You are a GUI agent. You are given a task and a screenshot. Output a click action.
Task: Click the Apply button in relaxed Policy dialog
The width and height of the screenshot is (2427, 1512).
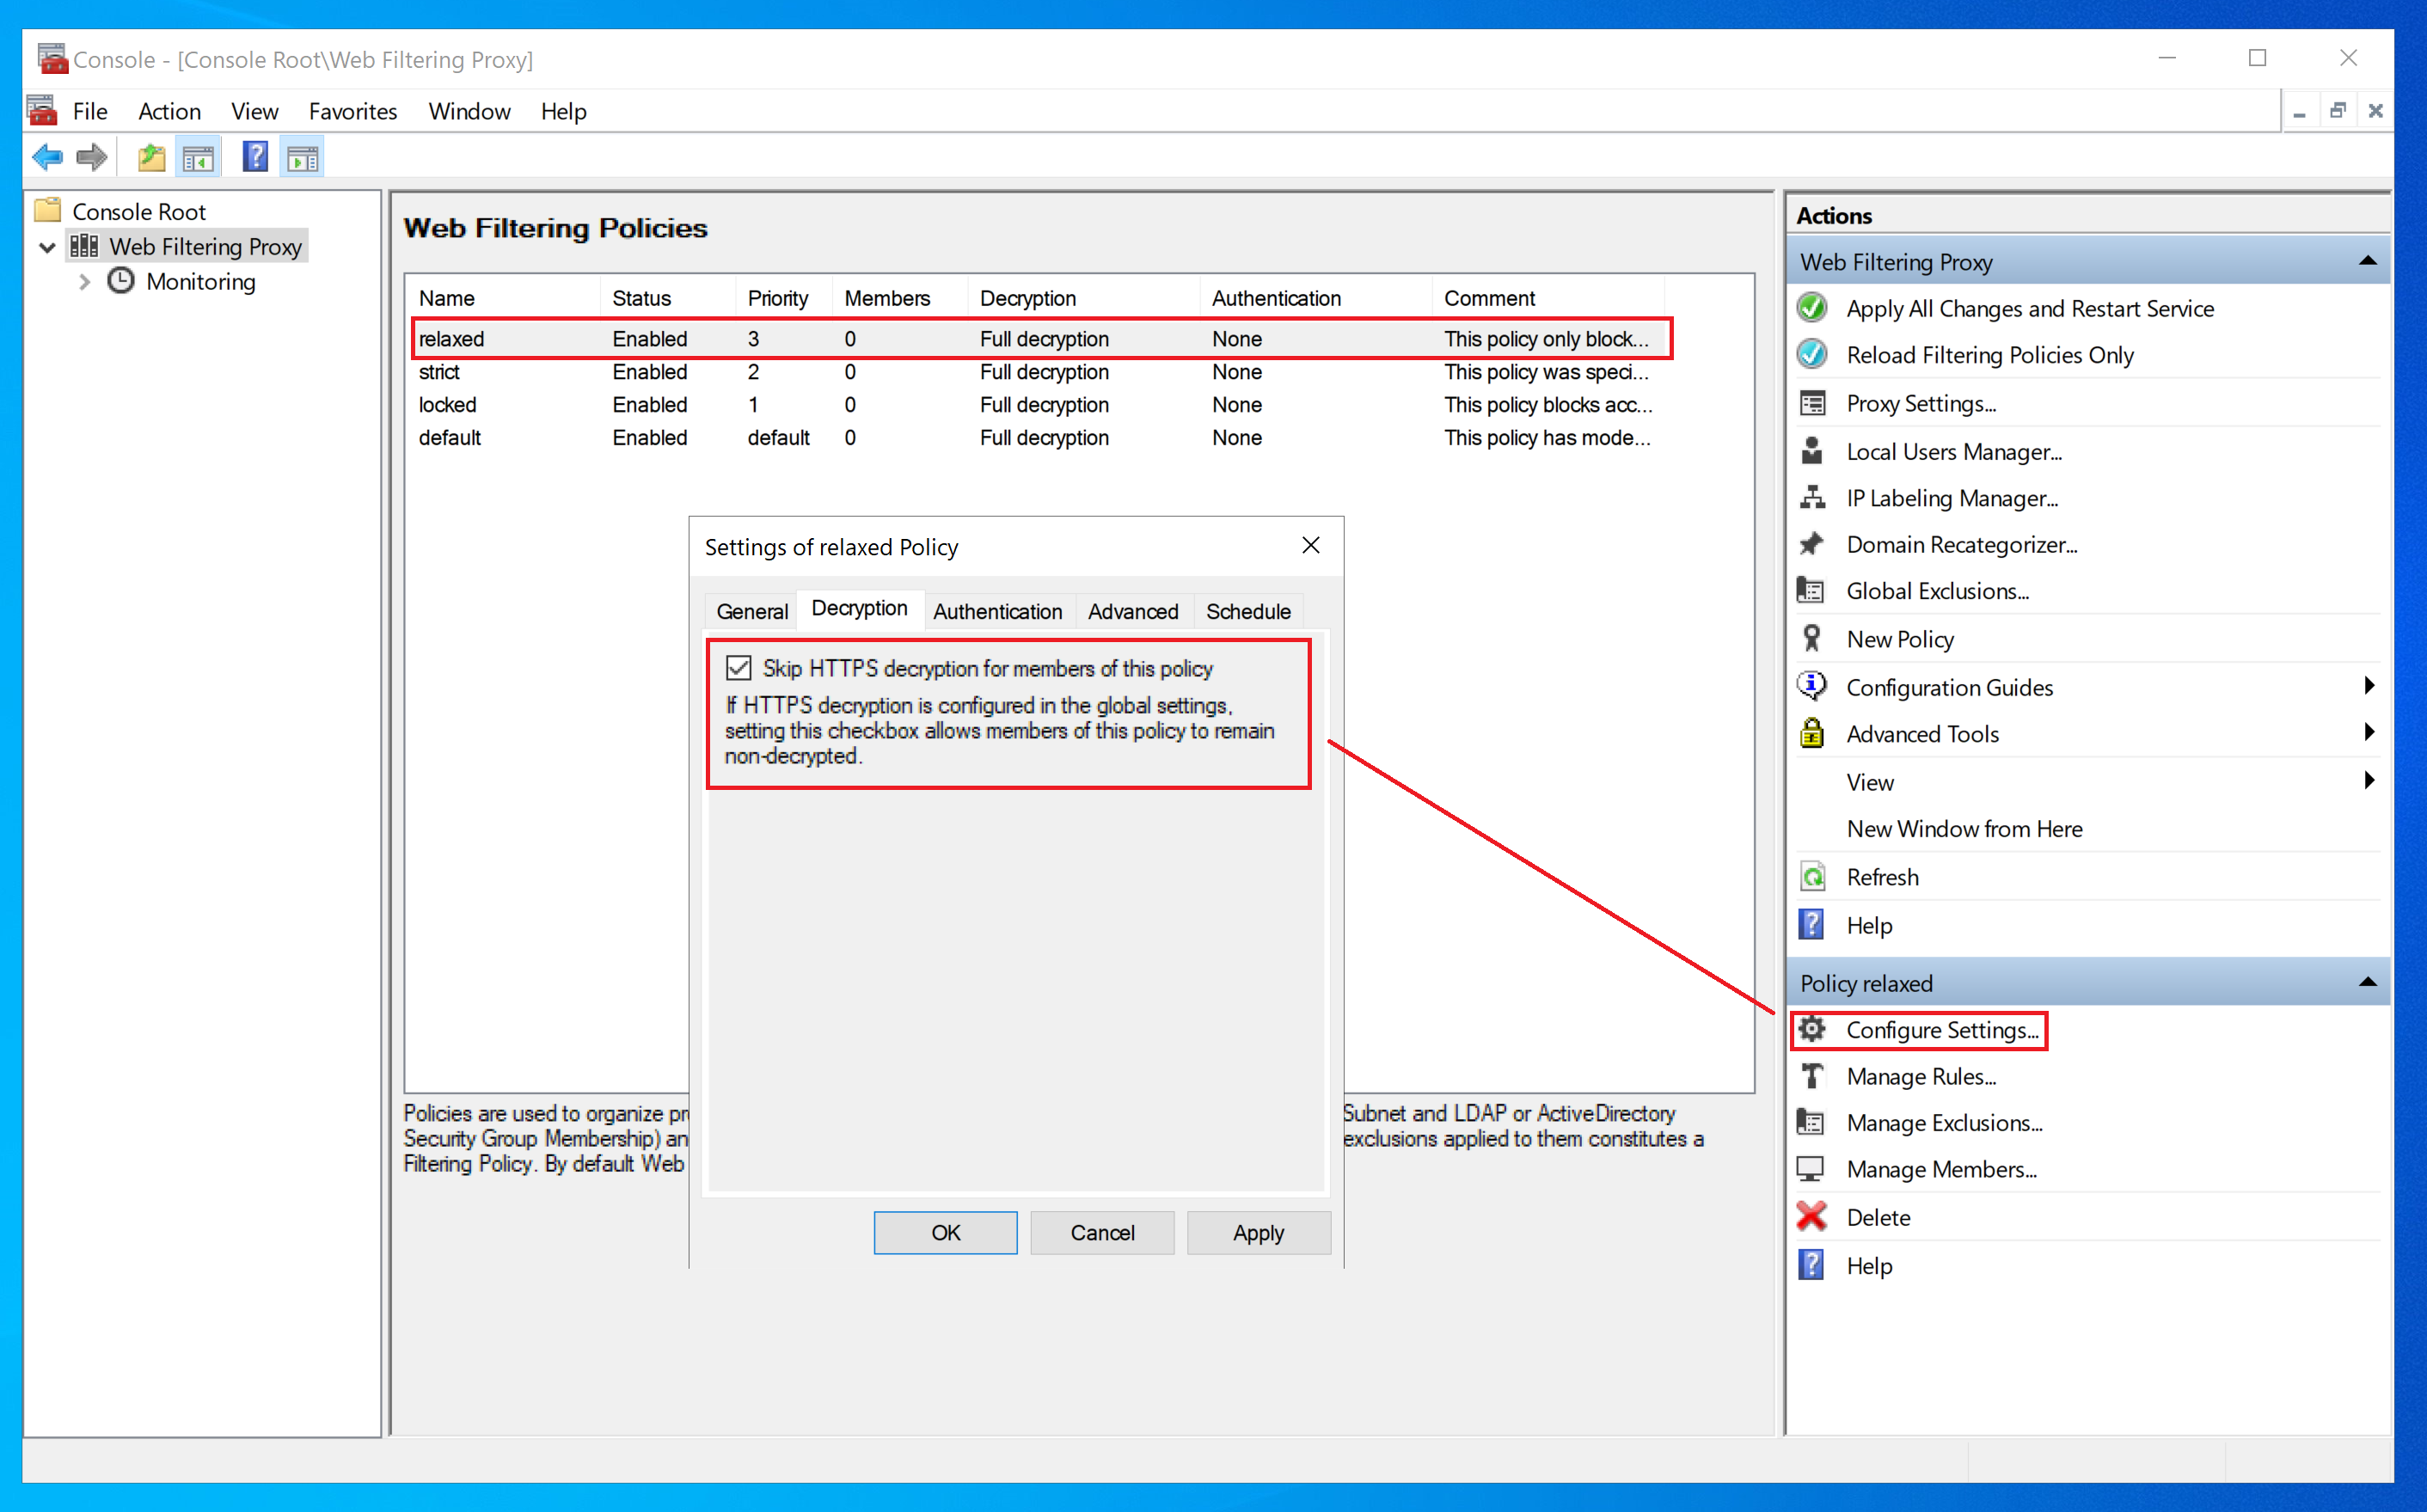1256,1232
